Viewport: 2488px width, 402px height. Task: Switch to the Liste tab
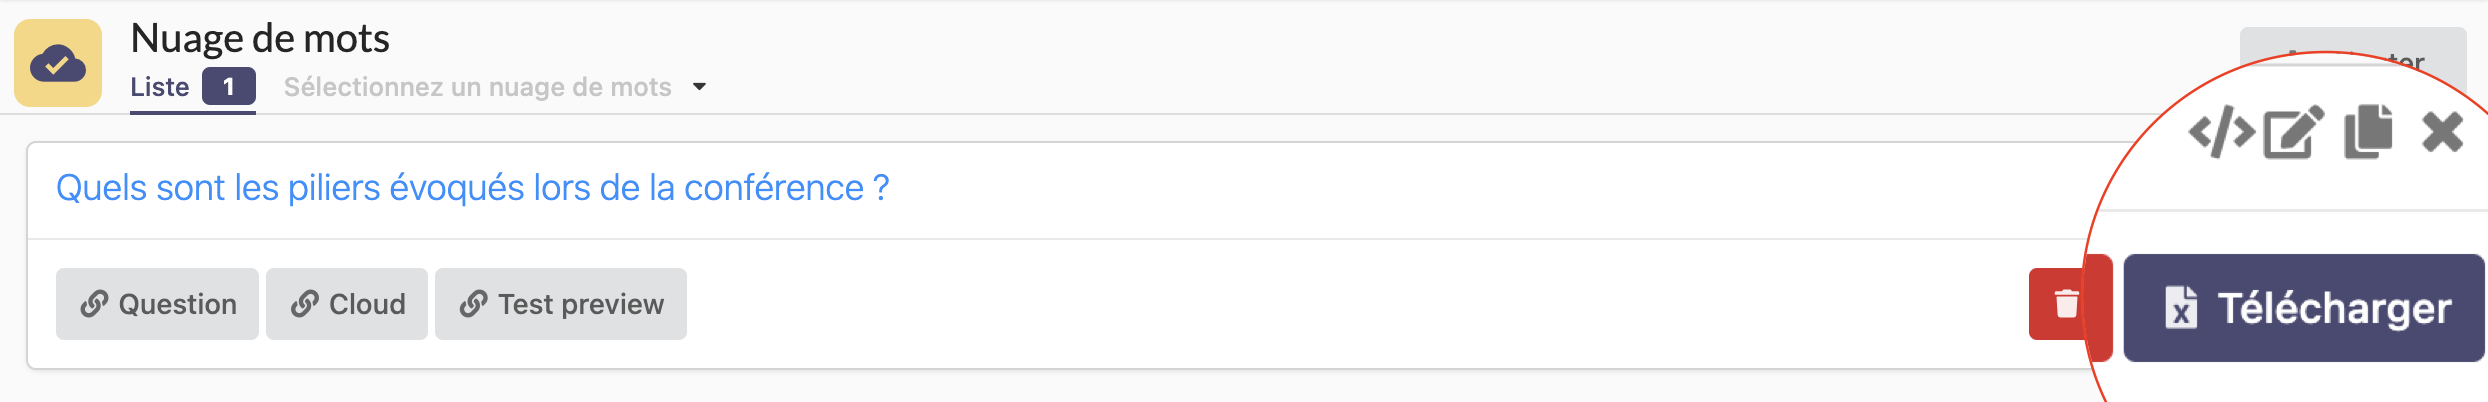point(160,88)
